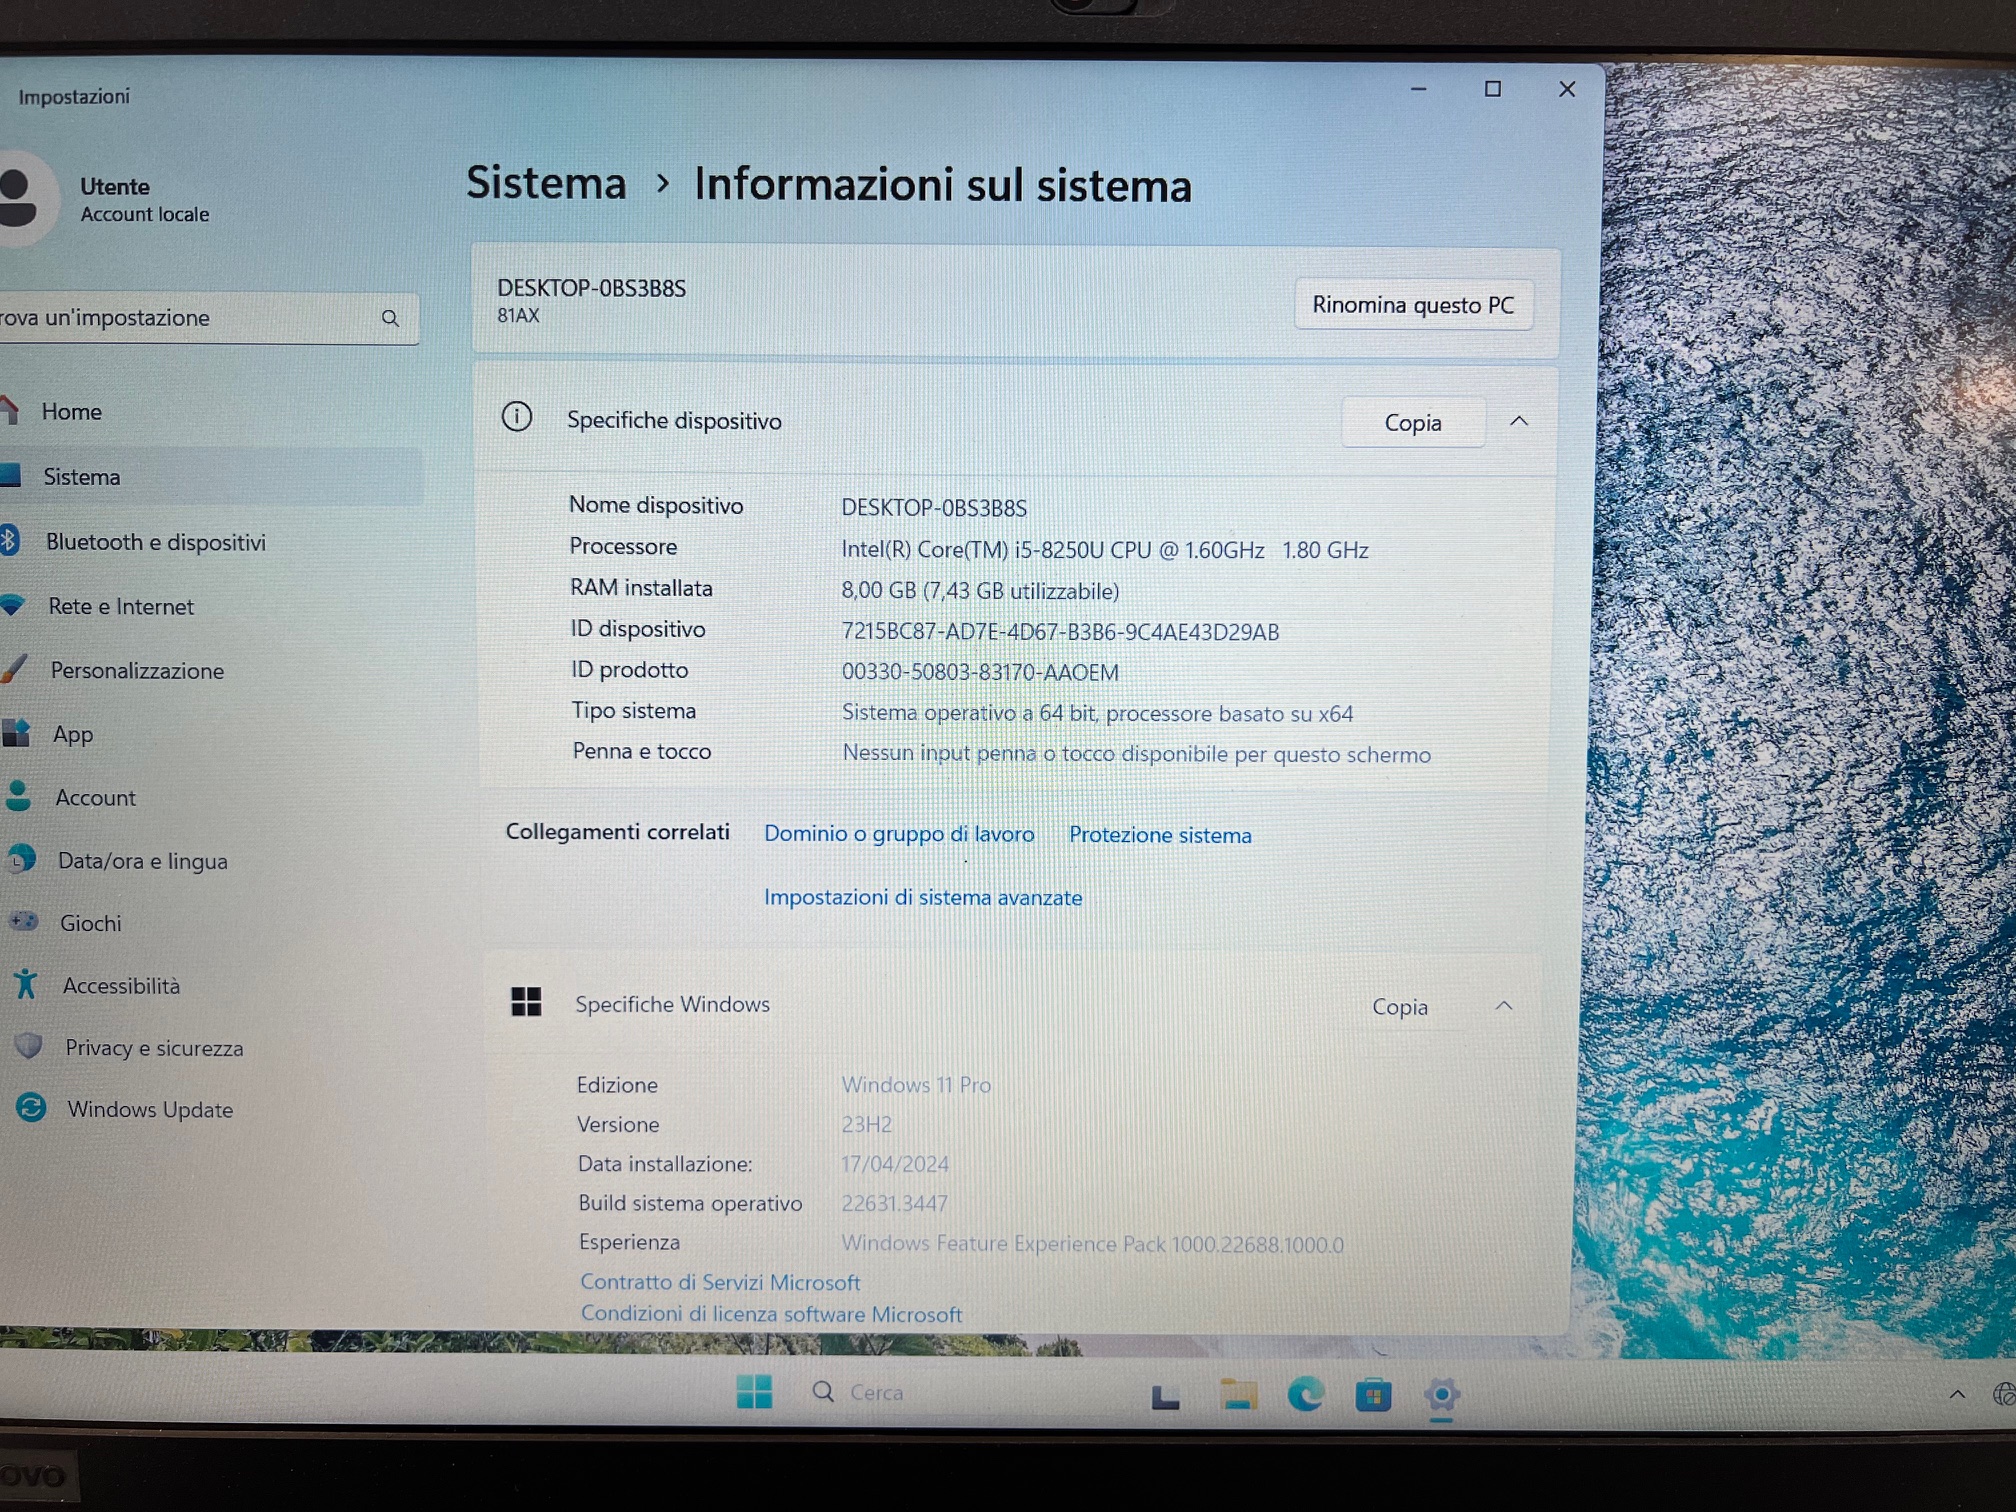Show hidden system tray icons

(1957, 1394)
